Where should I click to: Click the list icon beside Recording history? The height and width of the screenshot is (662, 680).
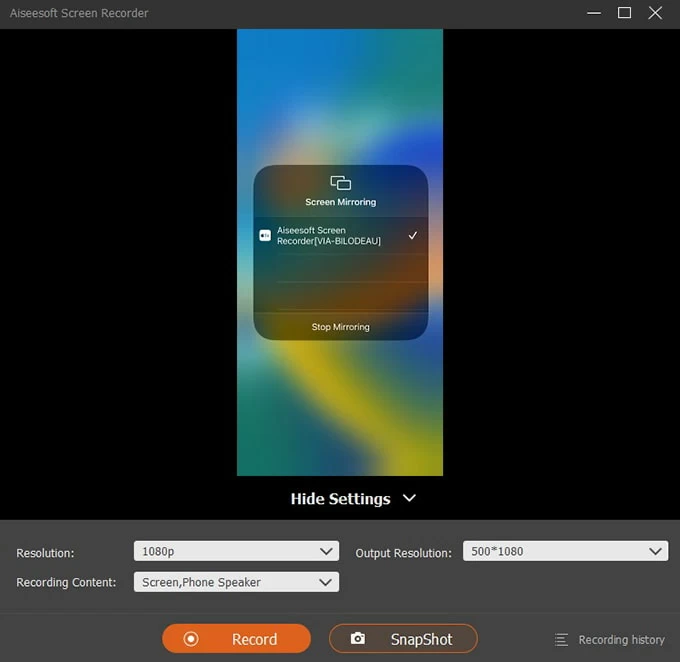pos(561,640)
